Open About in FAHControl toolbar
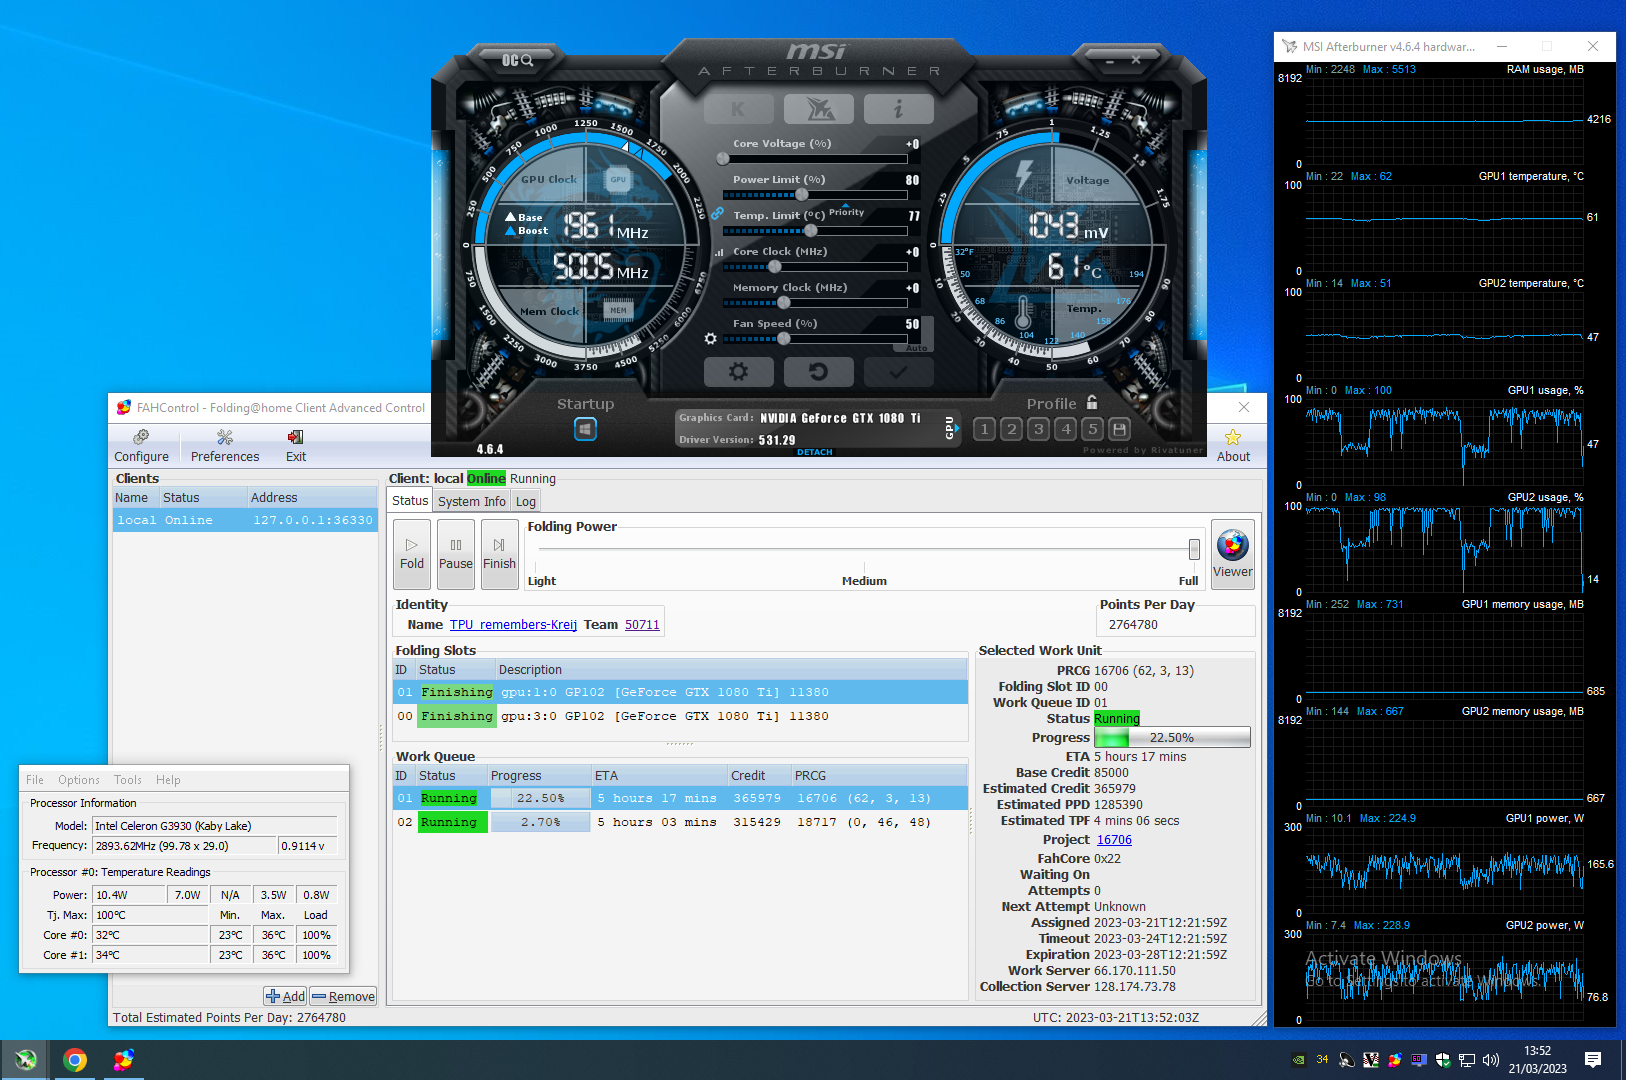The image size is (1626, 1080). click(x=1233, y=446)
